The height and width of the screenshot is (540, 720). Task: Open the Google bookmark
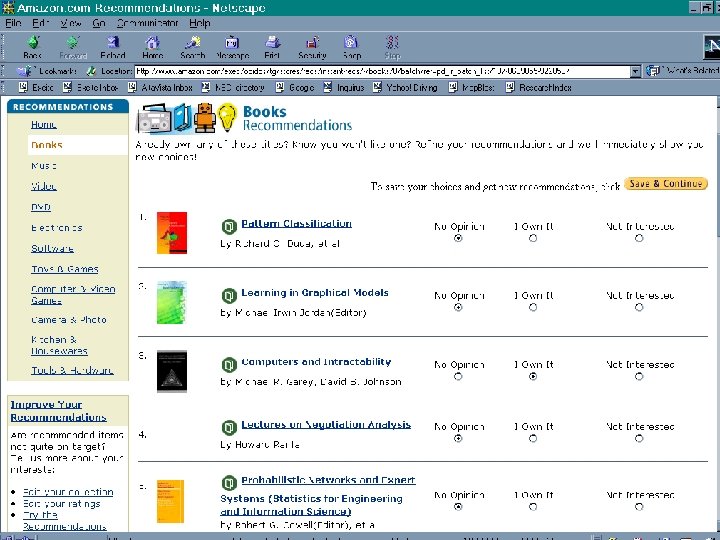pos(295,87)
